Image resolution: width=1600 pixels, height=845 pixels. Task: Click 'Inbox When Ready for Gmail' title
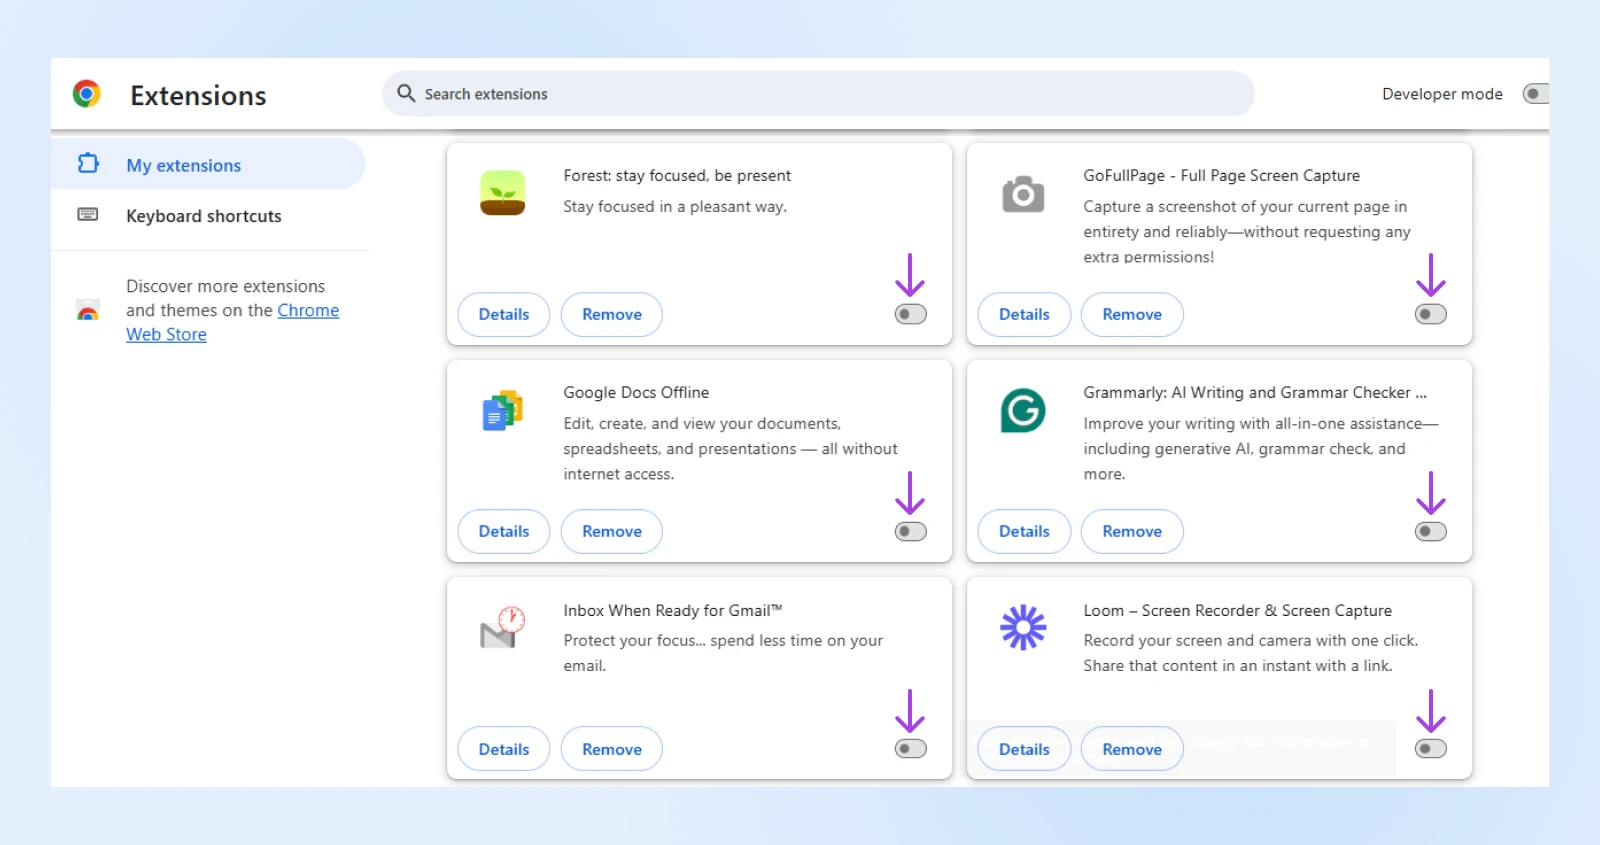pyautogui.click(x=673, y=610)
